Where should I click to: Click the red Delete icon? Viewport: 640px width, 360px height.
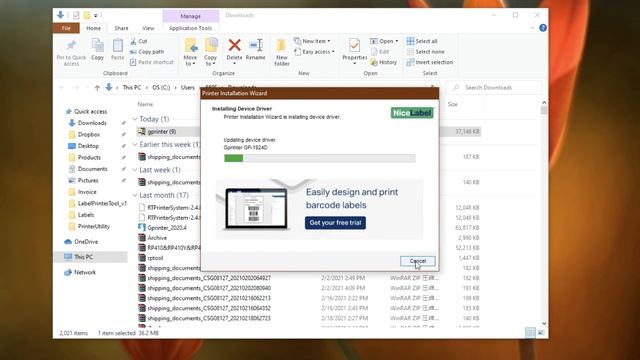(234, 45)
